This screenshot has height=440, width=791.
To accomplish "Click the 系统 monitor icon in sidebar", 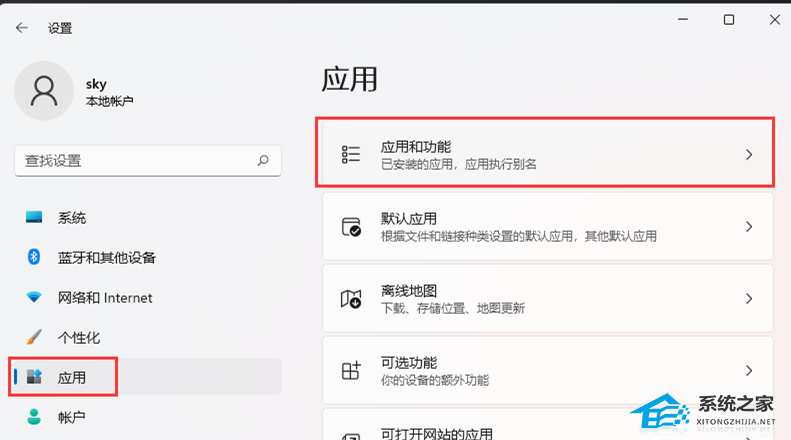I will 35,218.
